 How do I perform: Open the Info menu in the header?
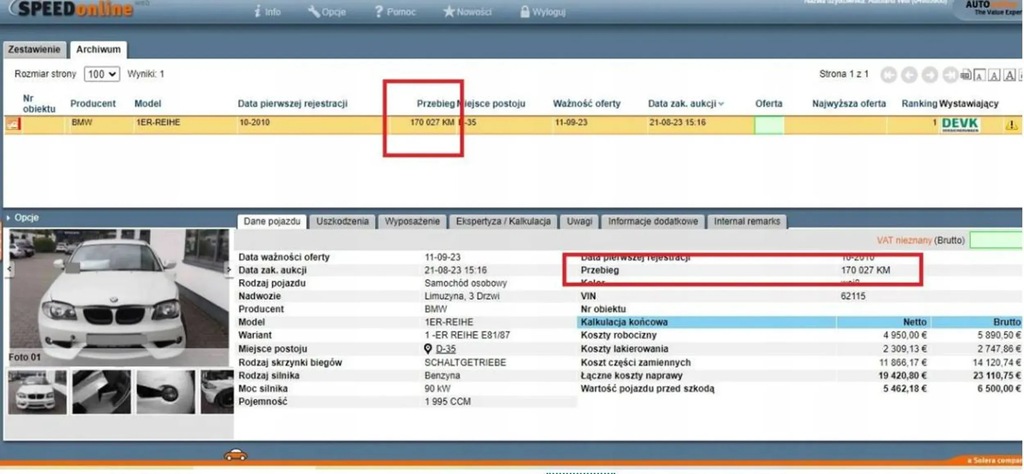click(267, 12)
